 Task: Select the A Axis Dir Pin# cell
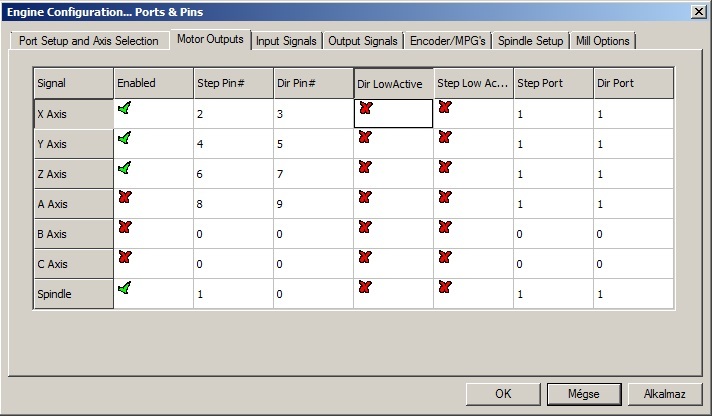[x=312, y=204]
